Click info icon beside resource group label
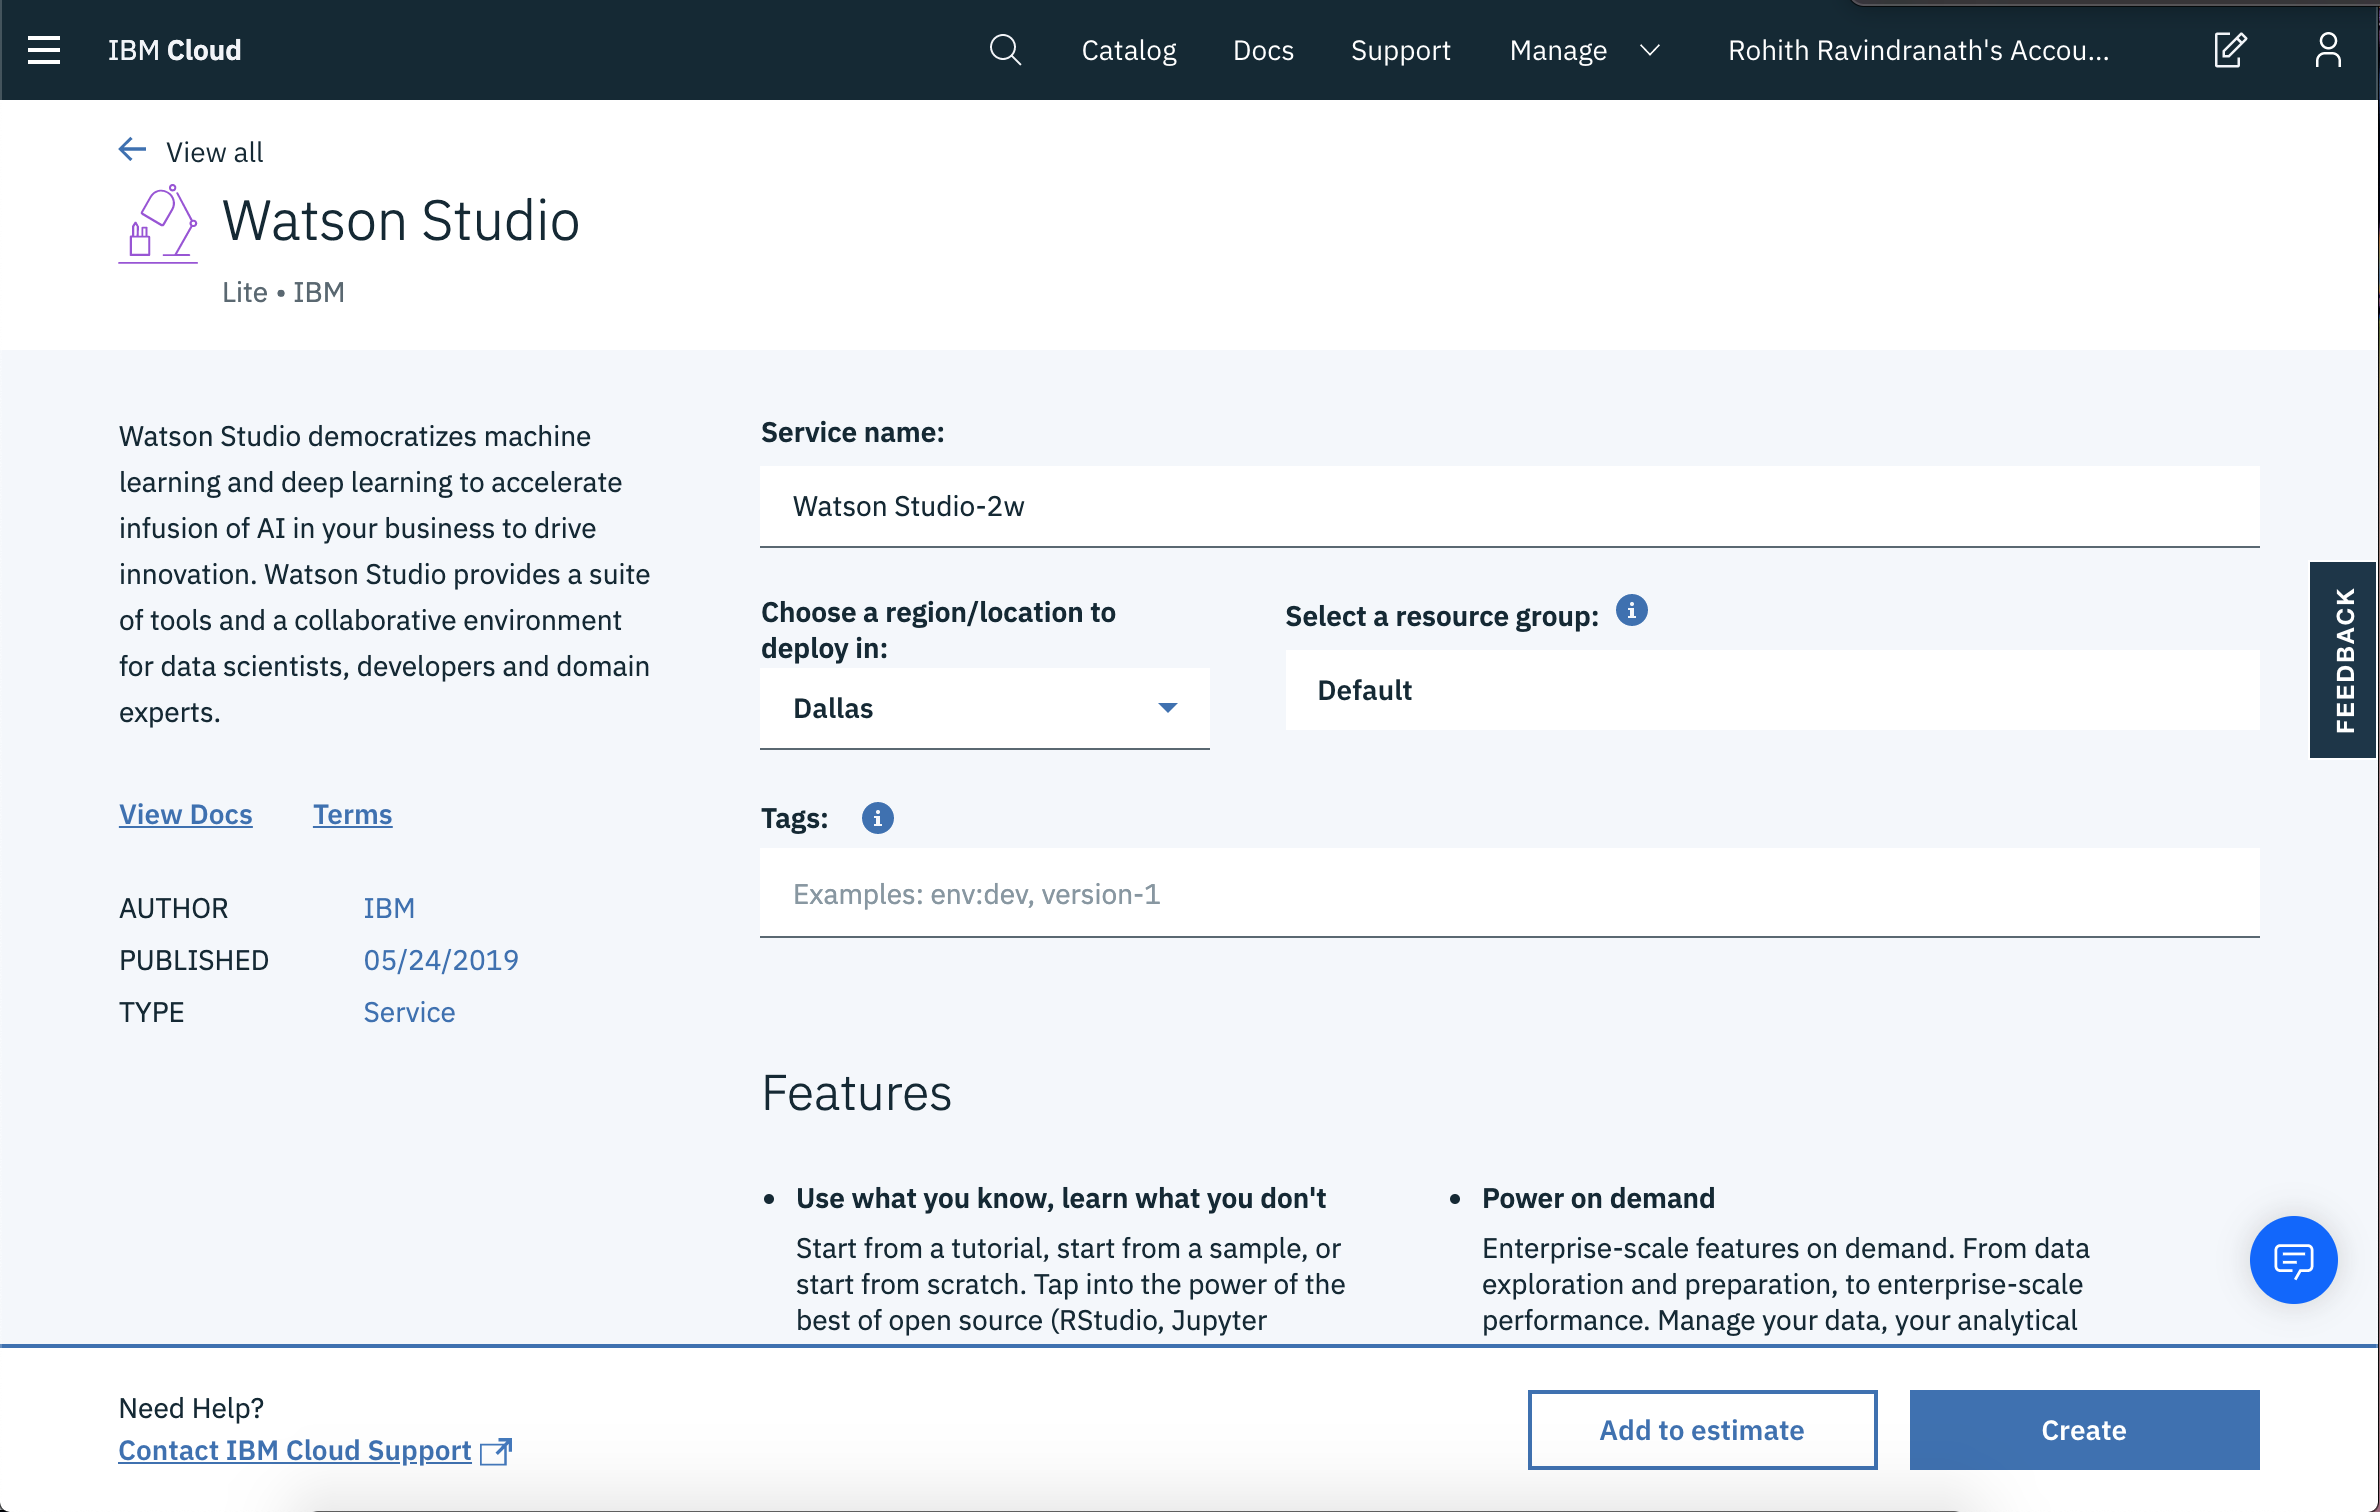The height and width of the screenshot is (1512, 2380). tap(1632, 610)
